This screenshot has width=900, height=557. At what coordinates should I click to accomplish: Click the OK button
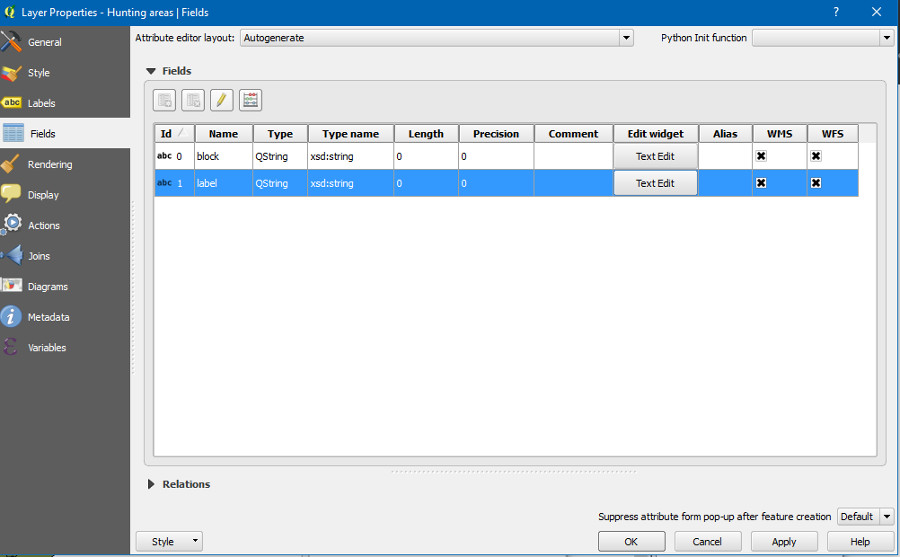coord(631,541)
